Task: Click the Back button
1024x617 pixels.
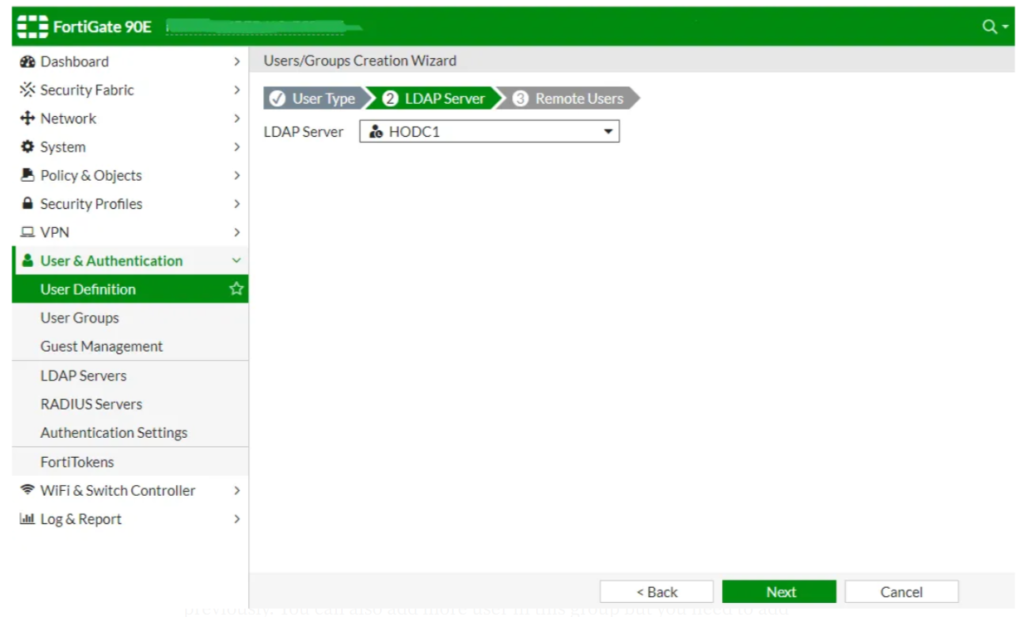Action: click(x=656, y=592)
